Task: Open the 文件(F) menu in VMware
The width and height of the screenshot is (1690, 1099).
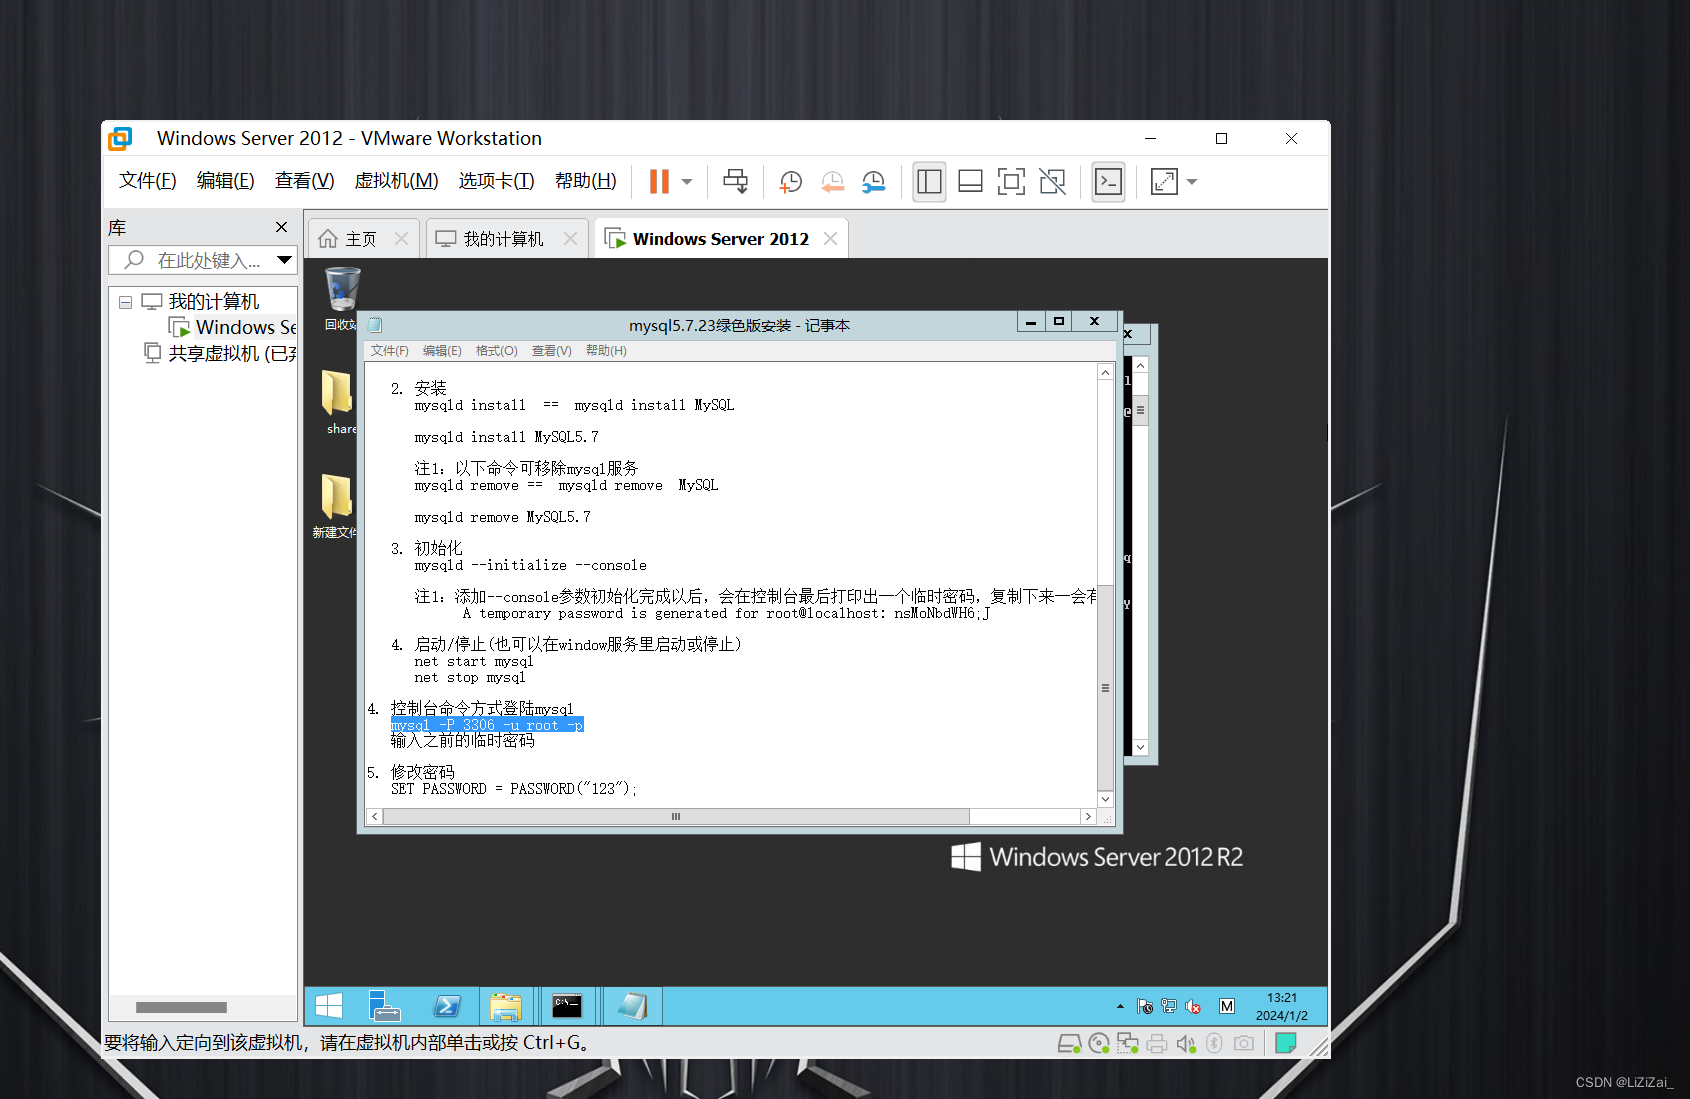Action: point(148,181)
